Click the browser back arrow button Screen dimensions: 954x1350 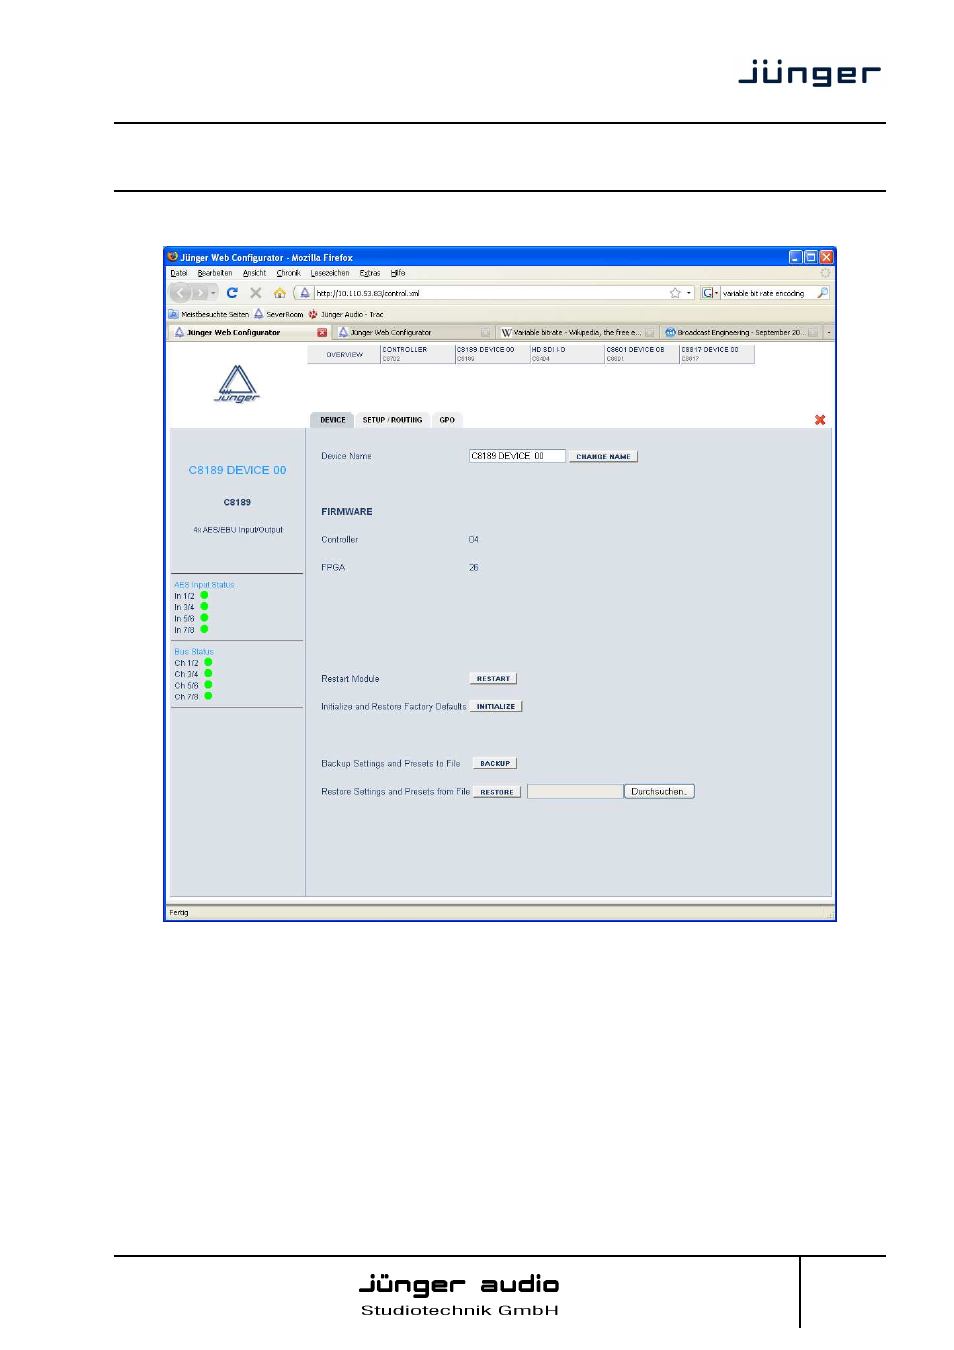click(181, 293)
